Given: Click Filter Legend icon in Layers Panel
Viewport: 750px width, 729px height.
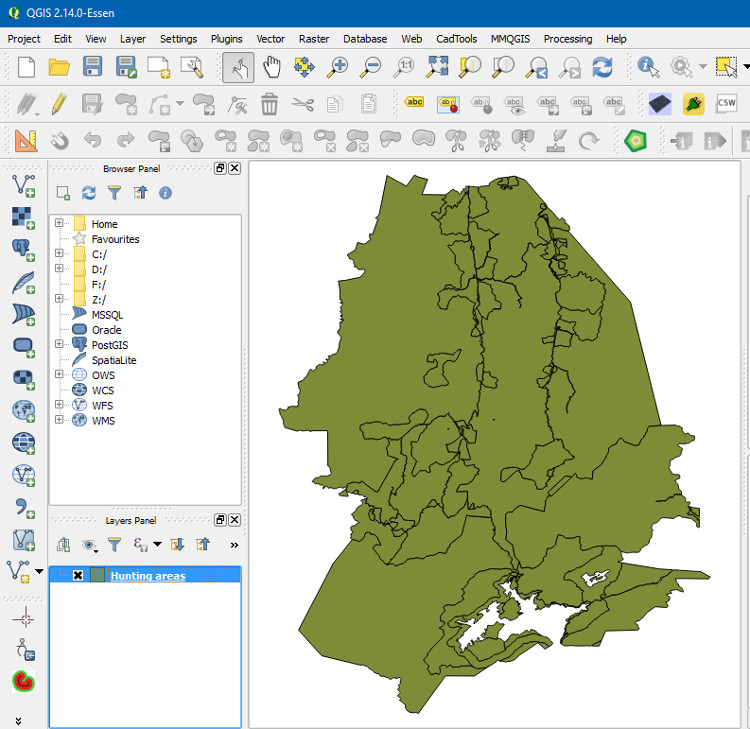Looking at the screenshot, I should 114,544.
